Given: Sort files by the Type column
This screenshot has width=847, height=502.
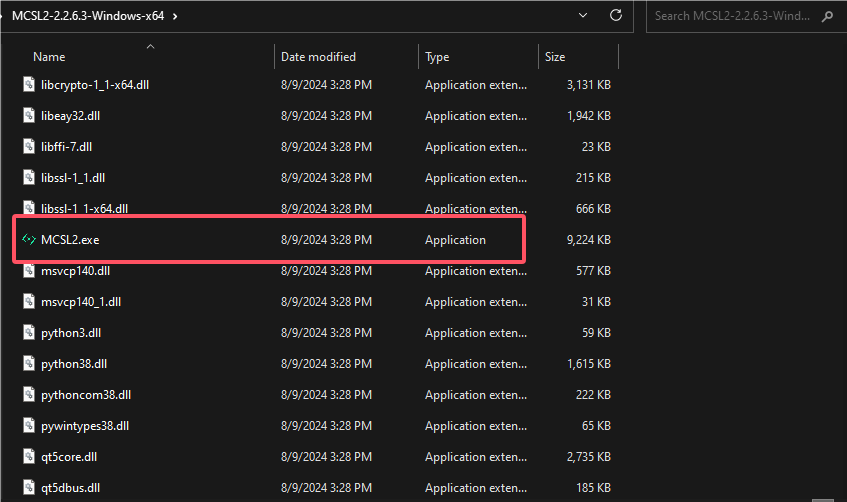Looking at the screenshot, I should click(x=437, y=57).
